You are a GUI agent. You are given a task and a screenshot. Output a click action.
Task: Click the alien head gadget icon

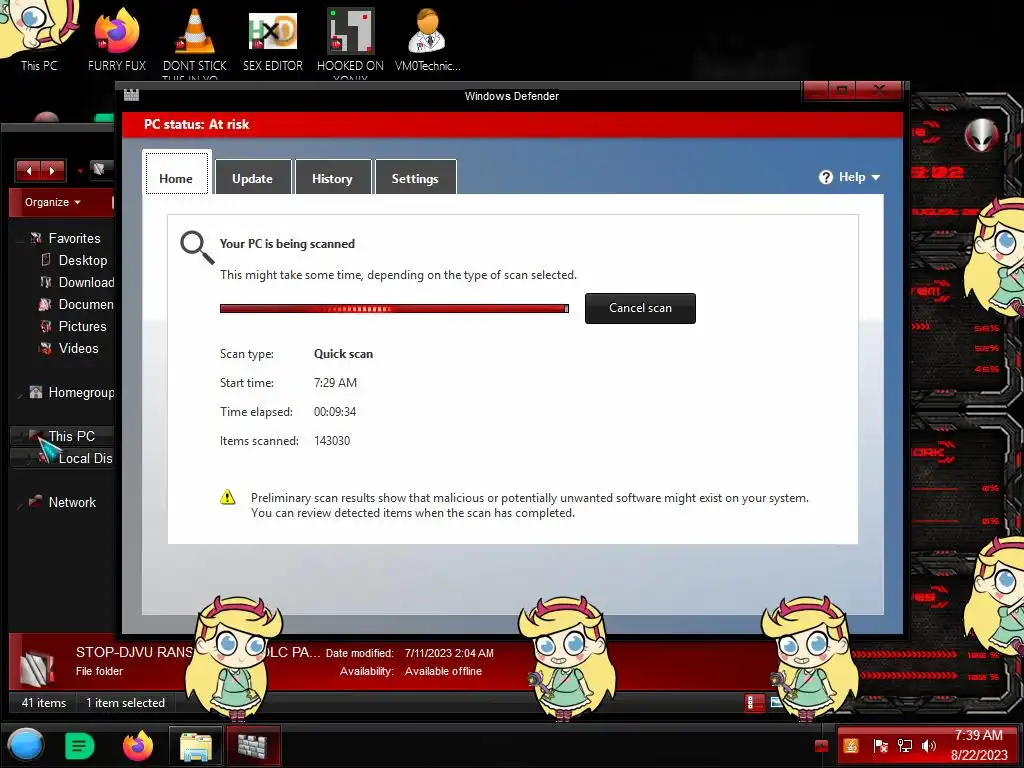tap(982, 136)
